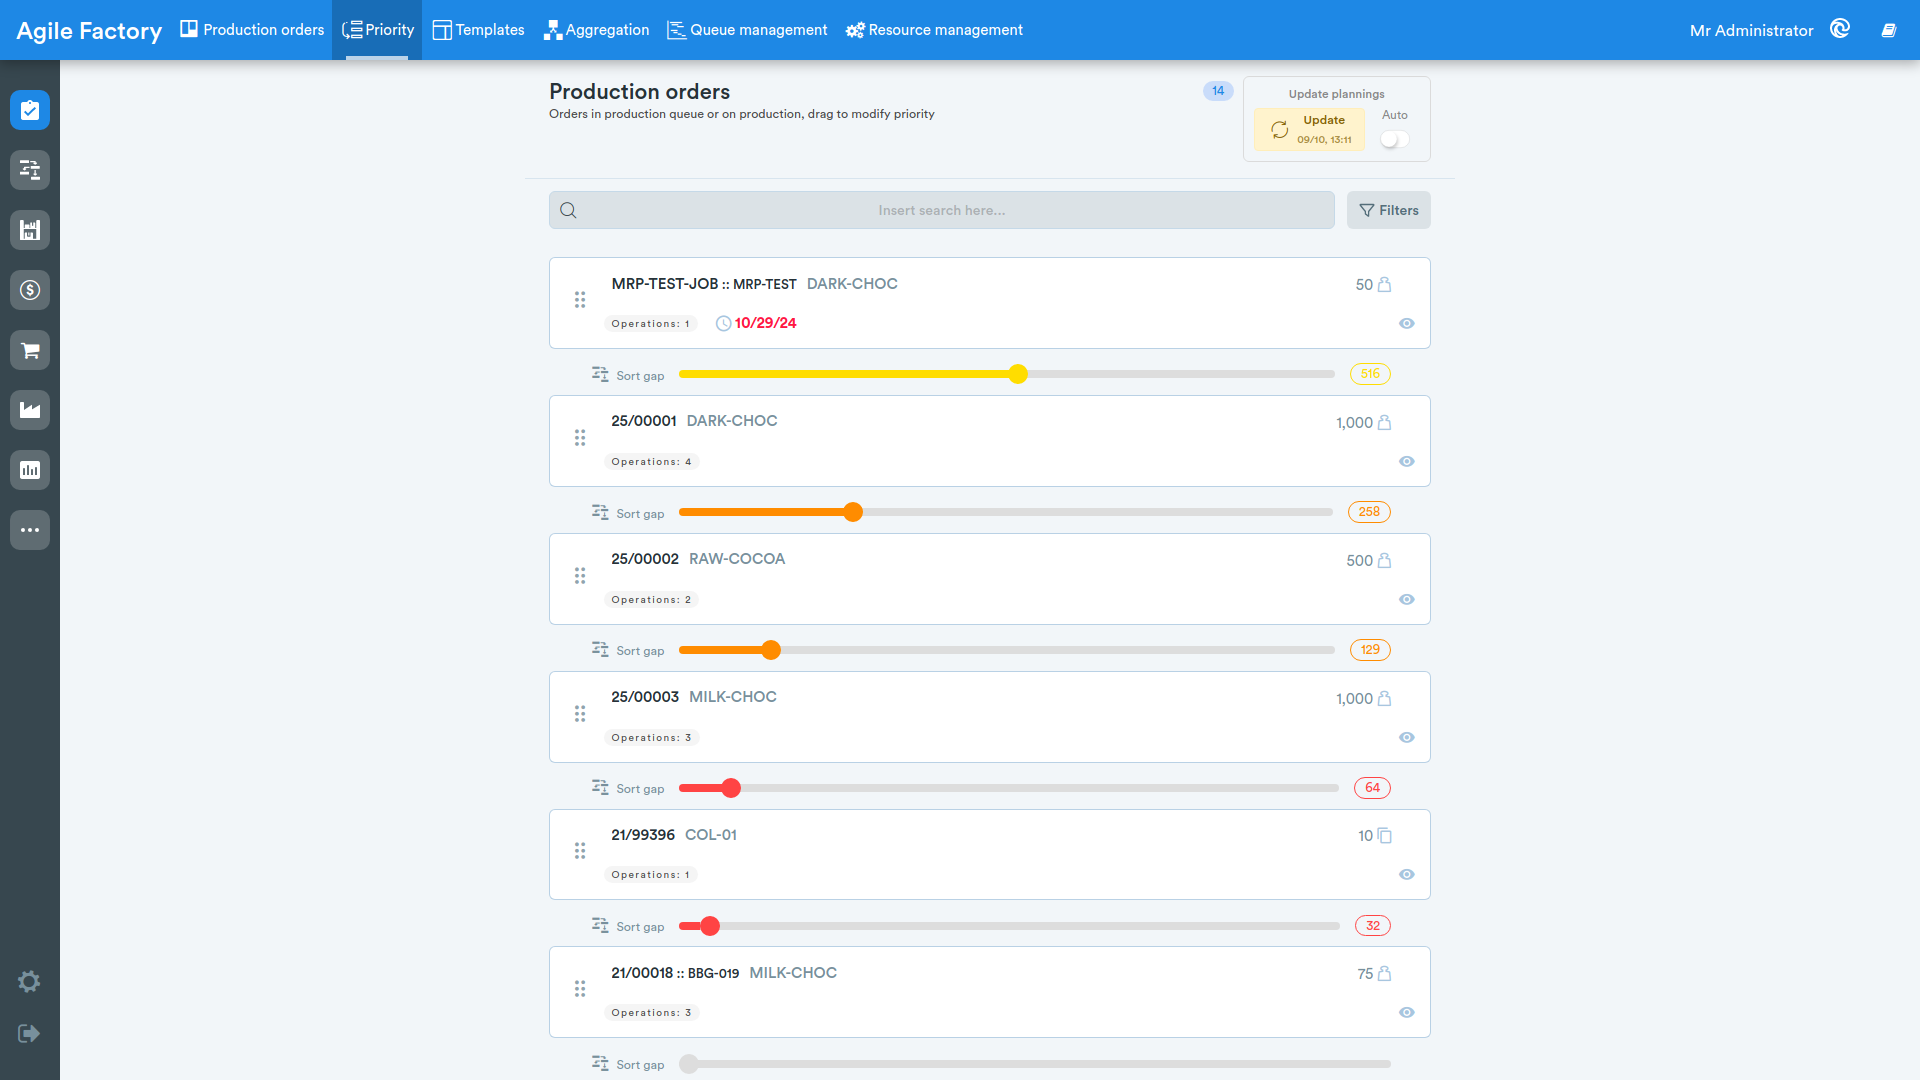Open the bar chart reports sidebar icon
The width and height of the screenshot is (1920, 1080).
click(x=30, y=470)
